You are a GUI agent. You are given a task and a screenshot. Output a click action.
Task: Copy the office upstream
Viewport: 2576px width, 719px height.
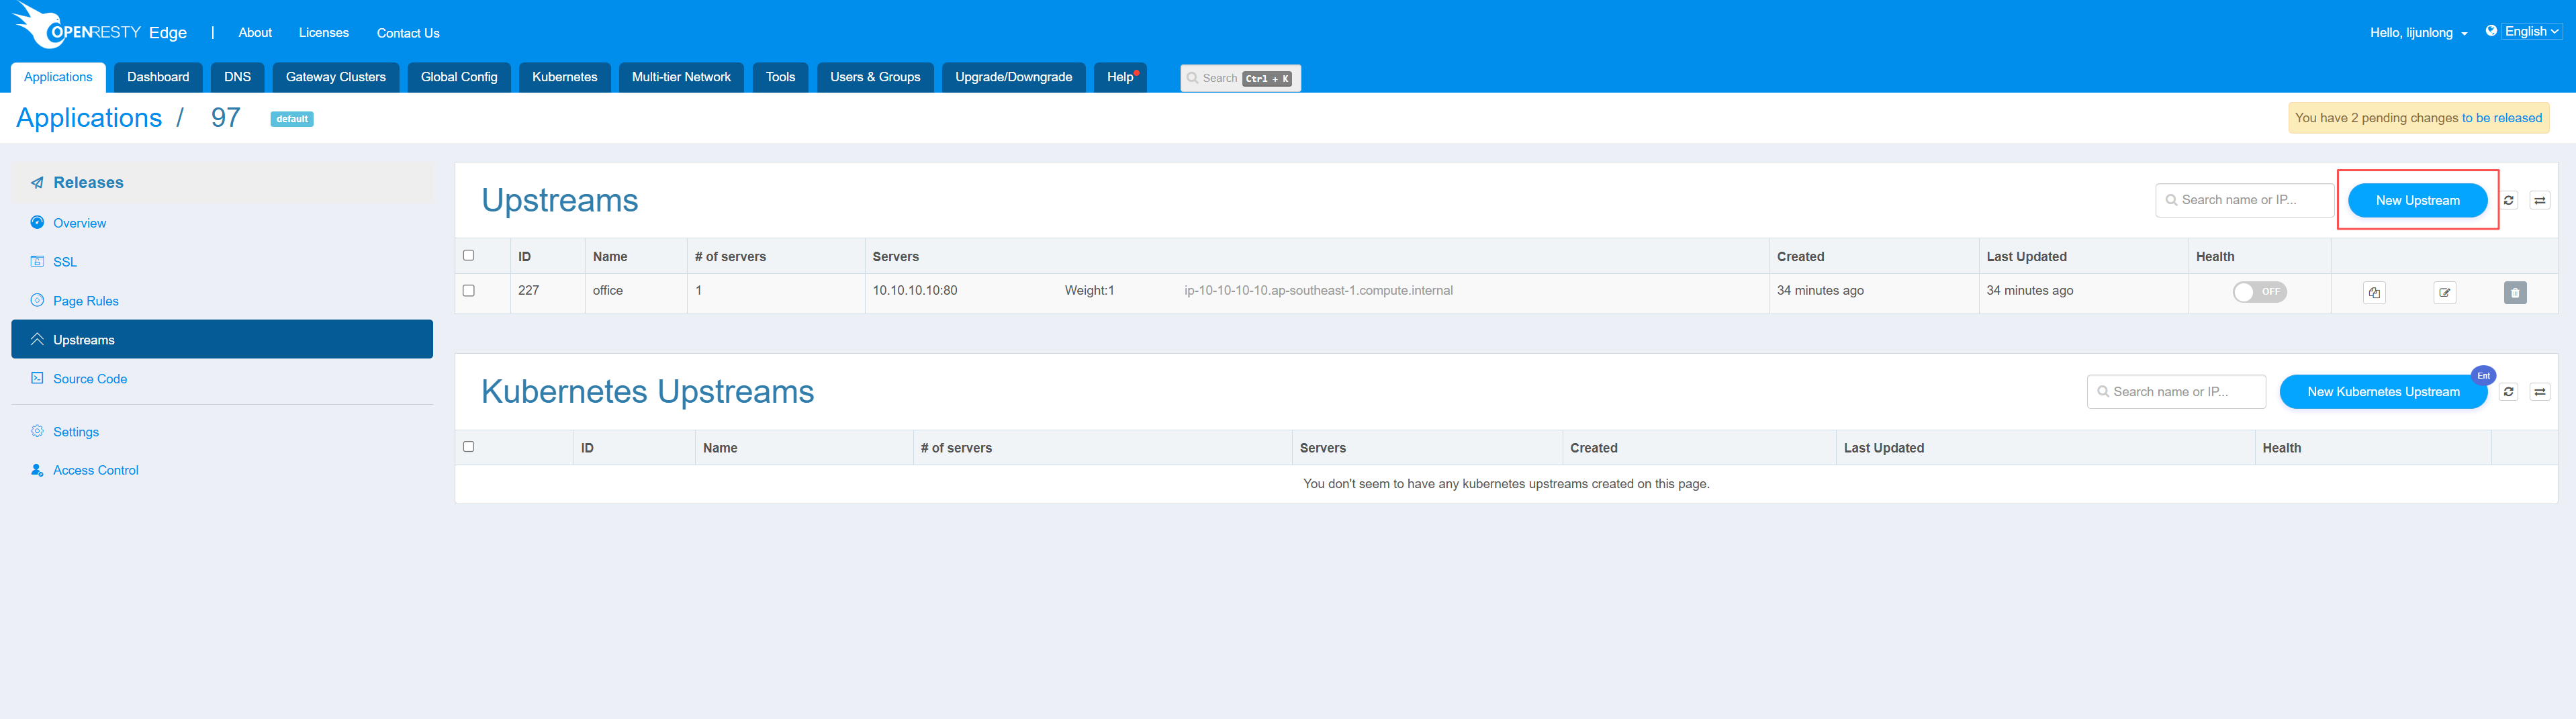(2373, 292)
